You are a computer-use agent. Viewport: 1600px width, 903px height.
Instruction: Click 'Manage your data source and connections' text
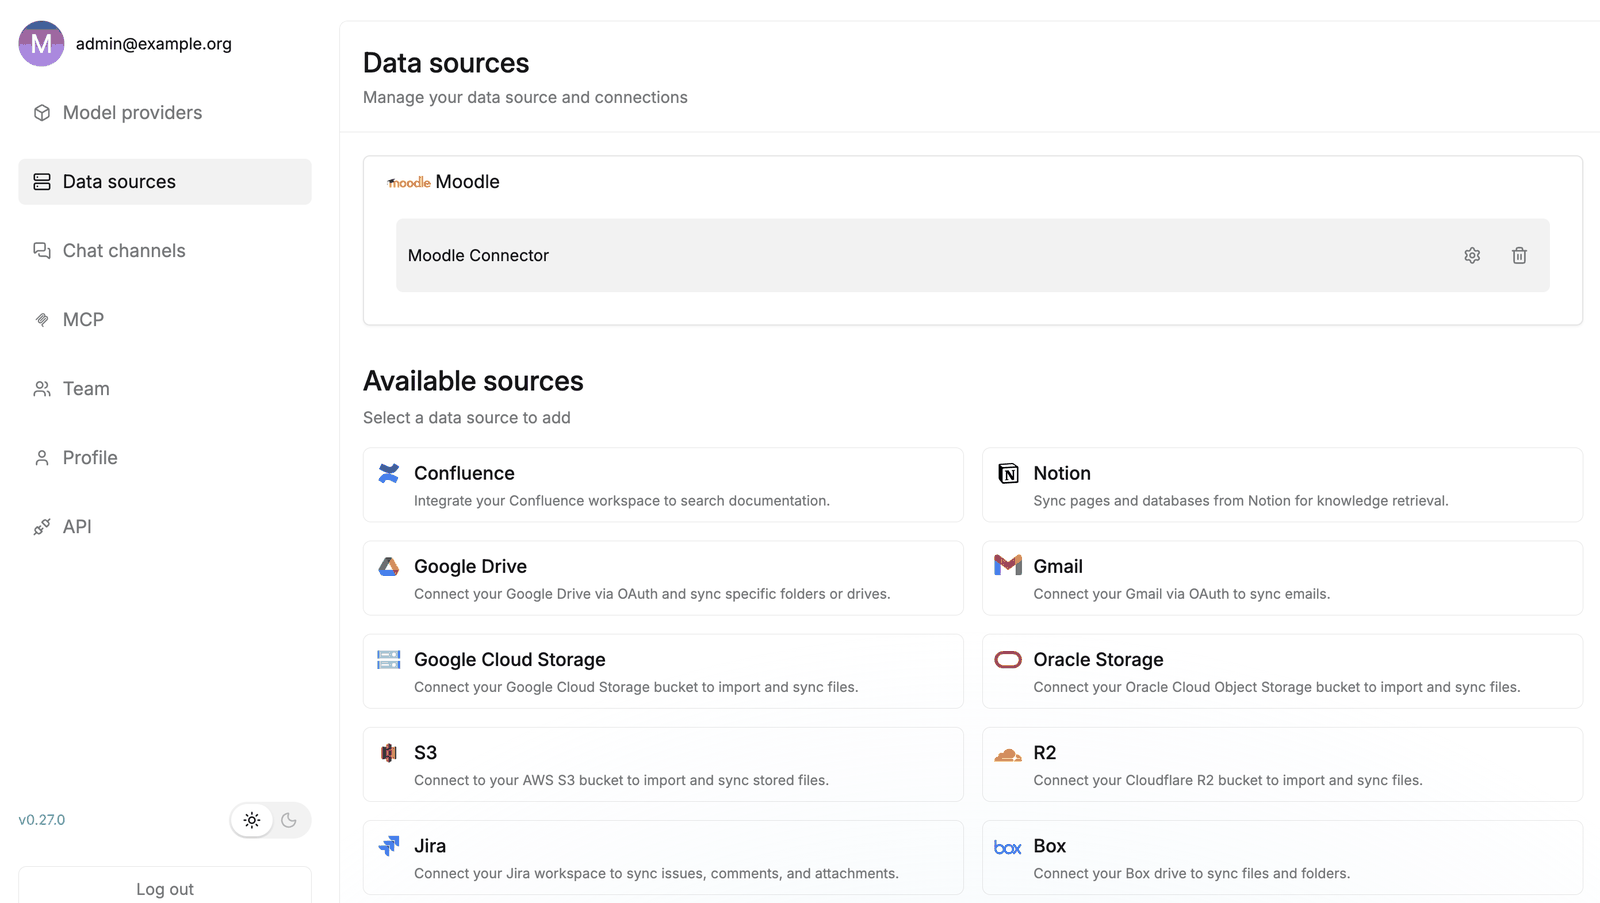click(525, 98)
